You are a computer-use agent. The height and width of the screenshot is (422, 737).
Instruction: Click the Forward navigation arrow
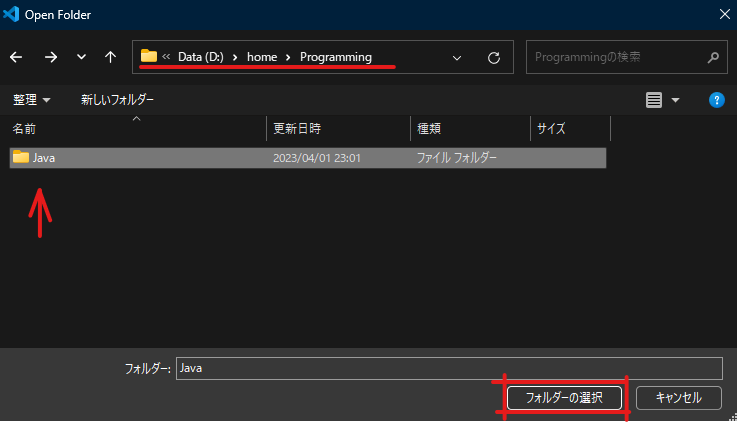tap(50, 58)
